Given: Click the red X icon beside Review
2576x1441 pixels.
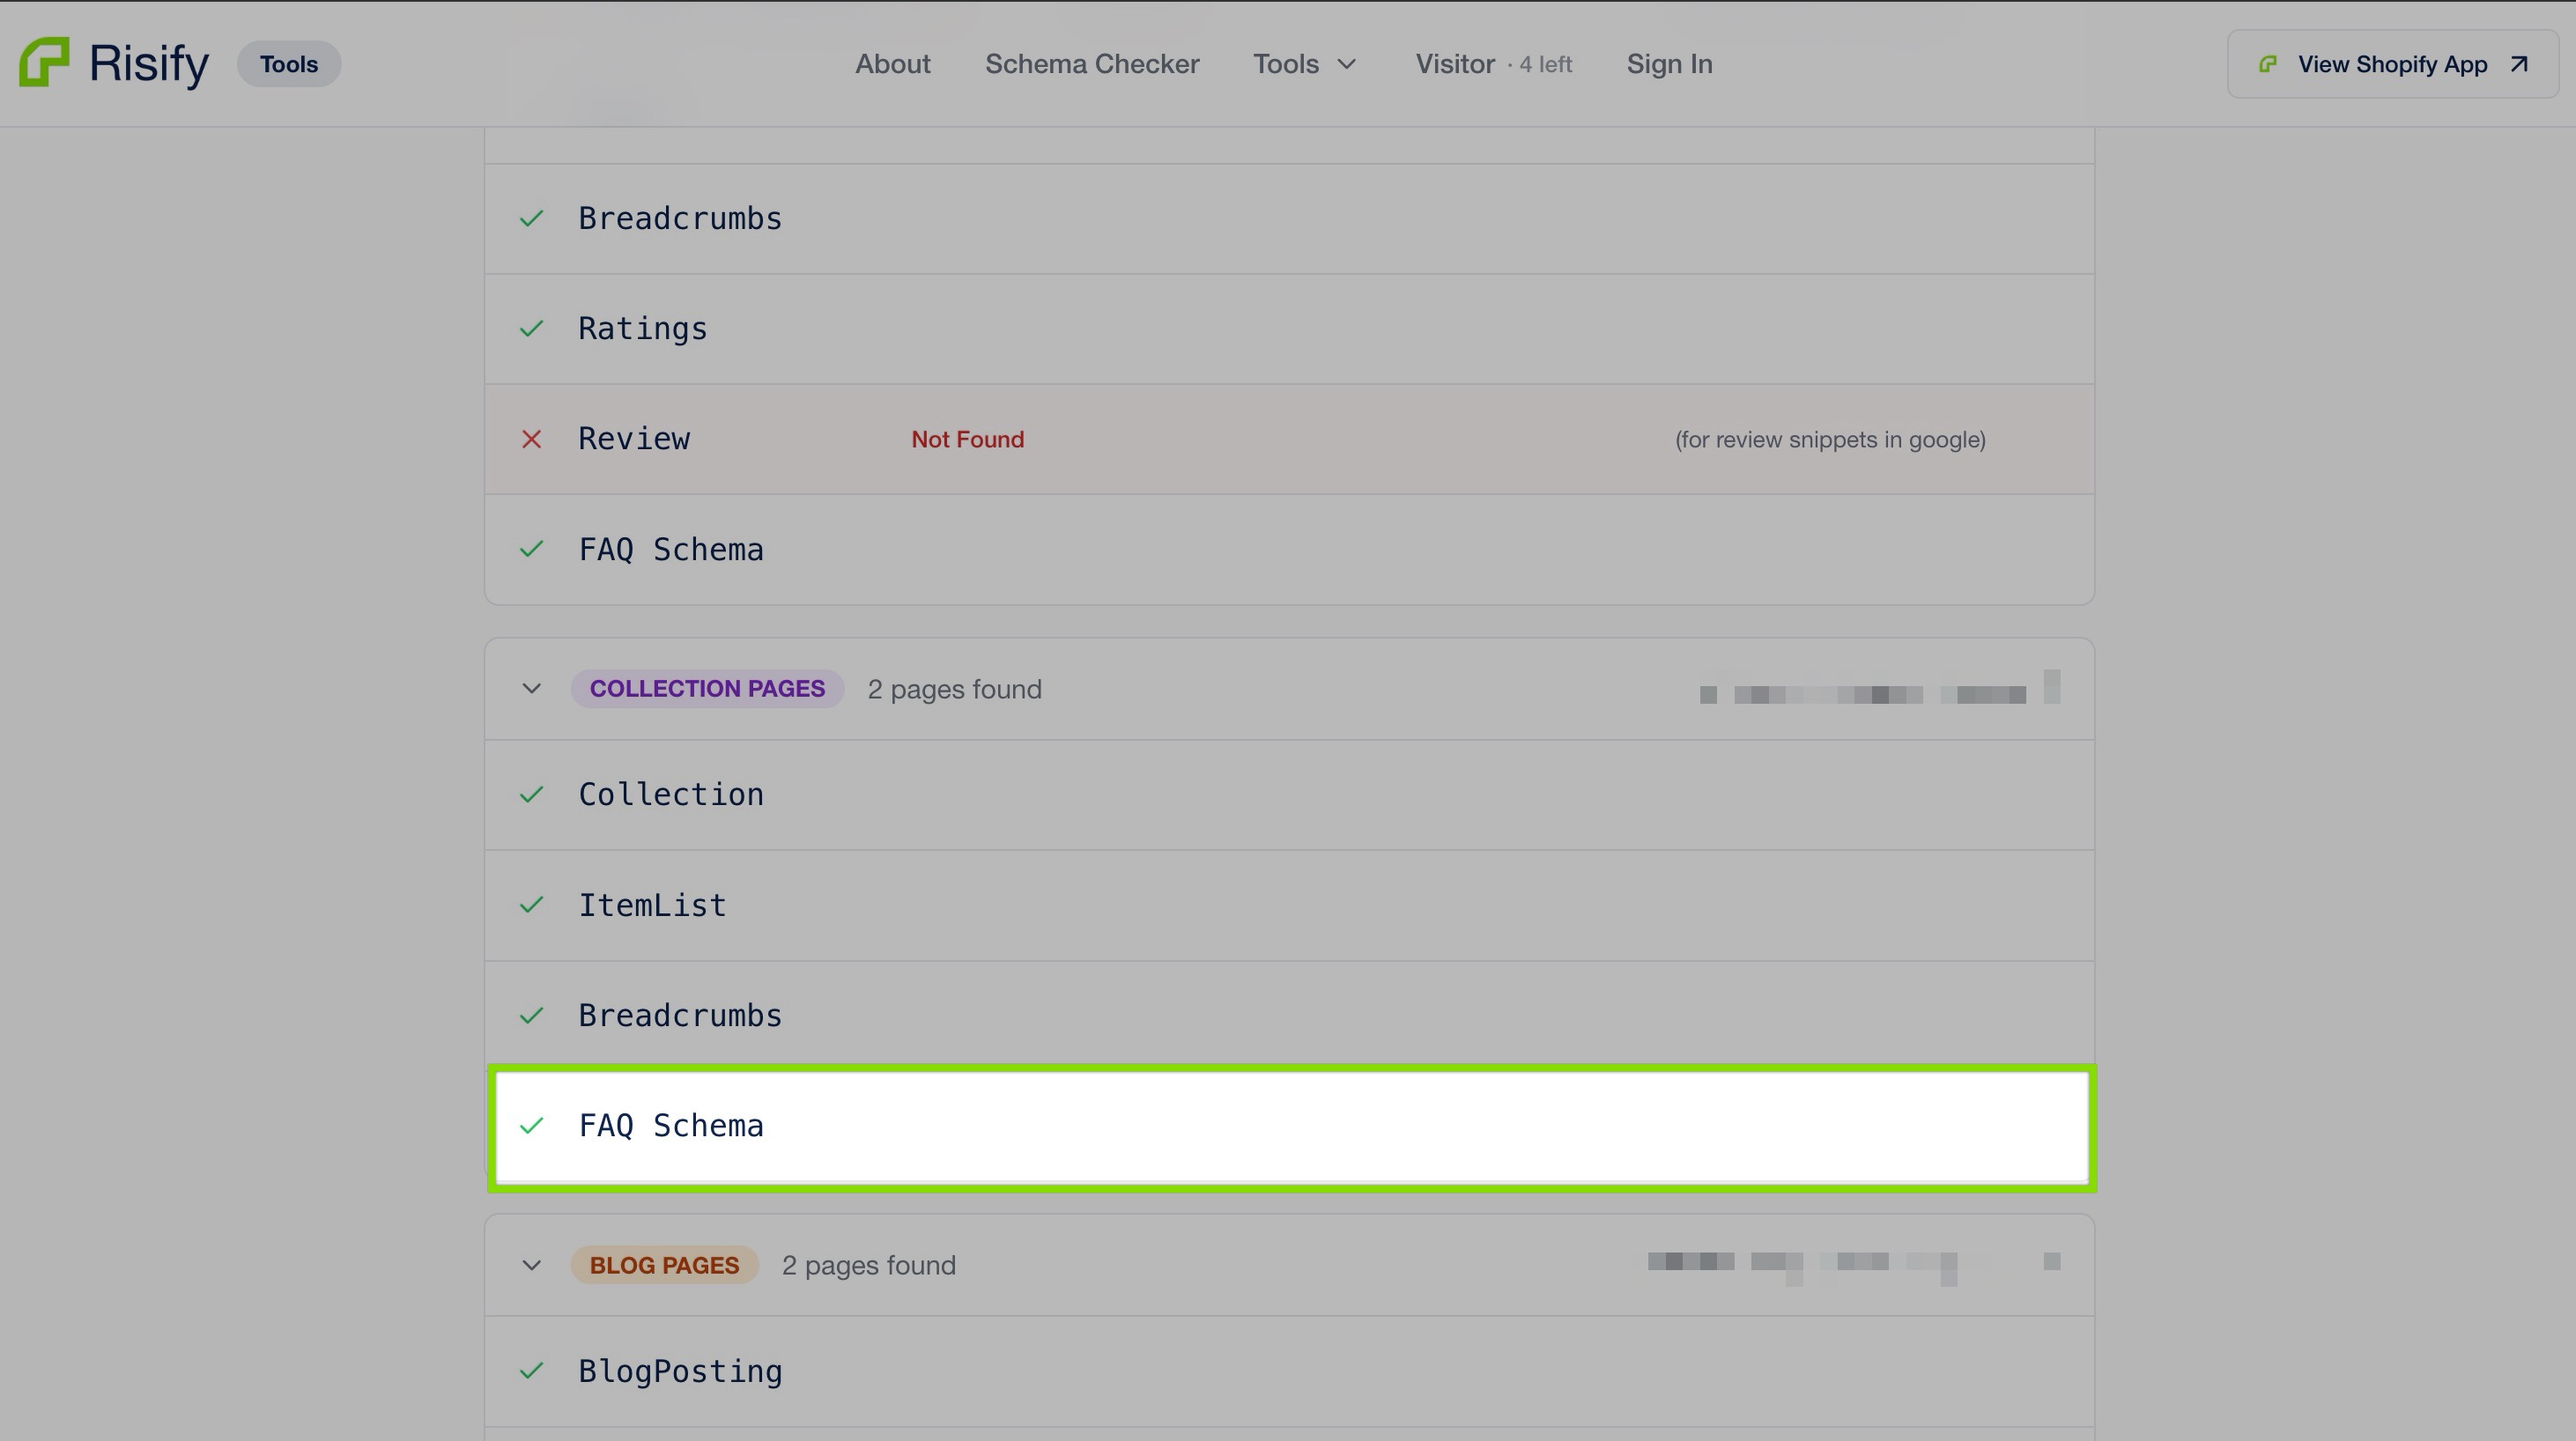Looking at the screenshot, I should [x=531, y=439].
